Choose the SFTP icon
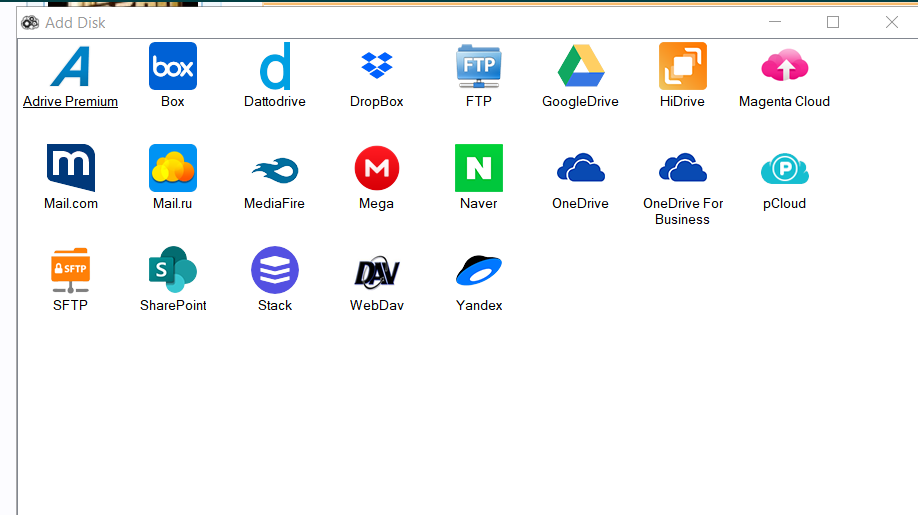Viewport: 918px width, 515px height. tap(70, 270)
